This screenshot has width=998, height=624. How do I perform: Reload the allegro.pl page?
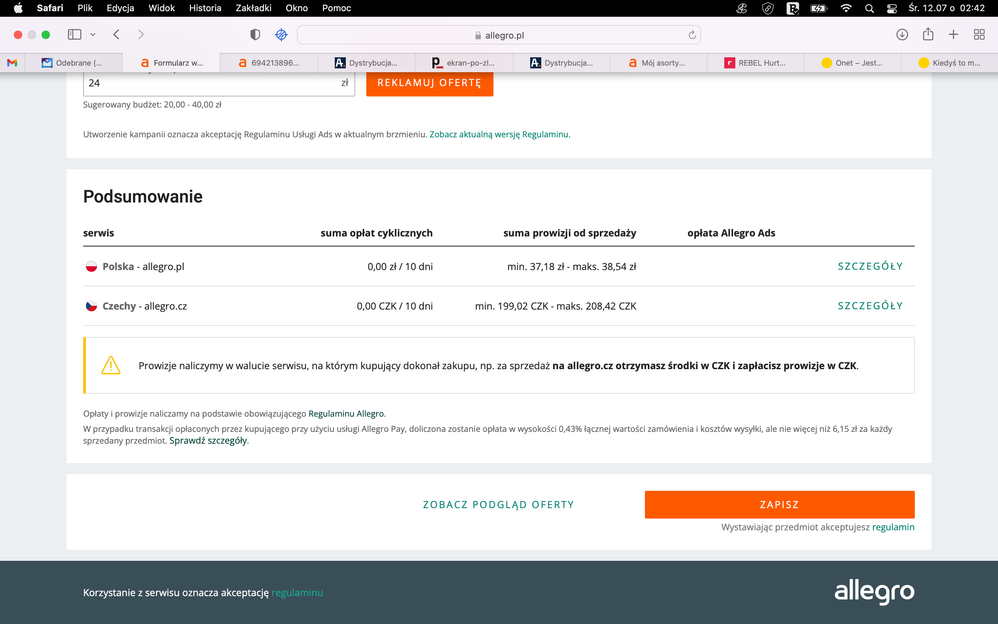[x=692, y=35]
